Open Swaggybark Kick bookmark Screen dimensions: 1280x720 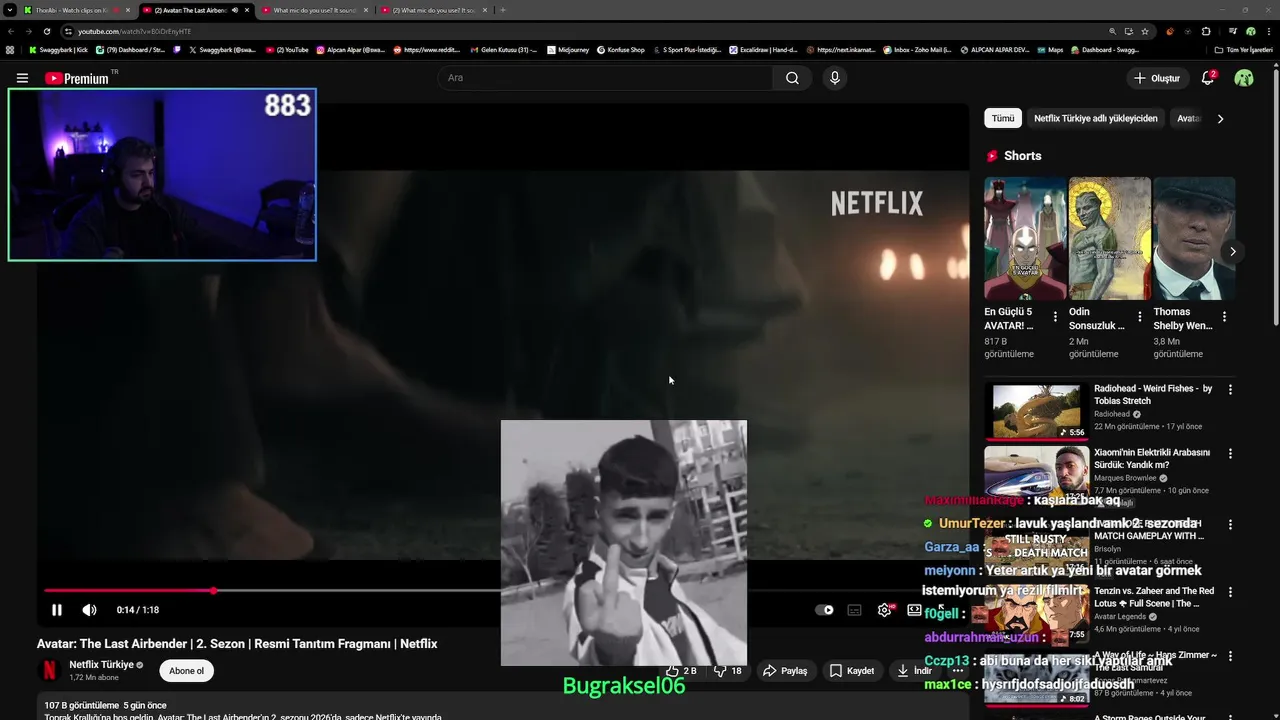[x=58, y=50]
